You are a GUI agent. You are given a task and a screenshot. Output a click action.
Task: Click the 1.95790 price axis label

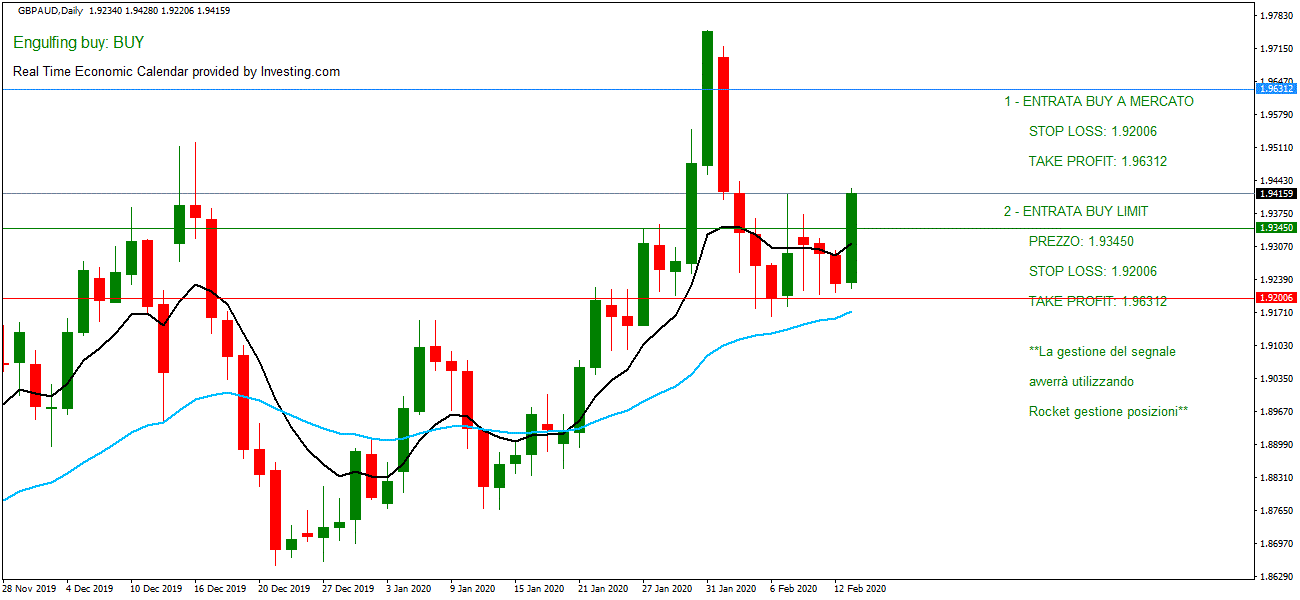(x=1278, y=115)
